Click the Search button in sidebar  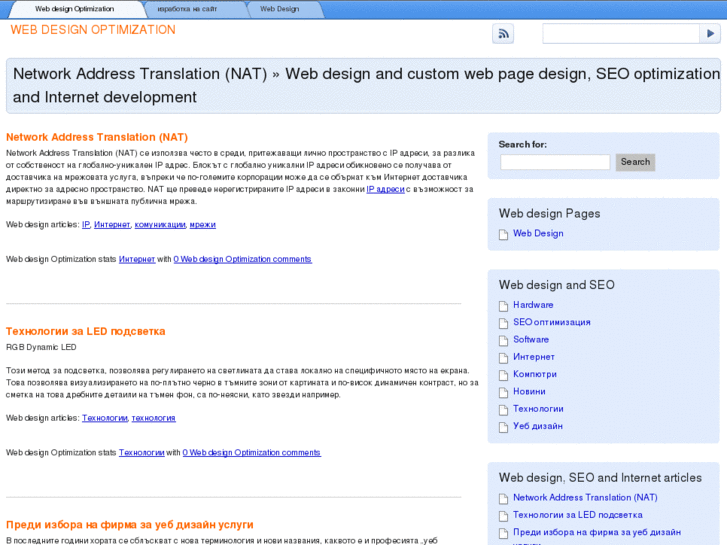635,162
